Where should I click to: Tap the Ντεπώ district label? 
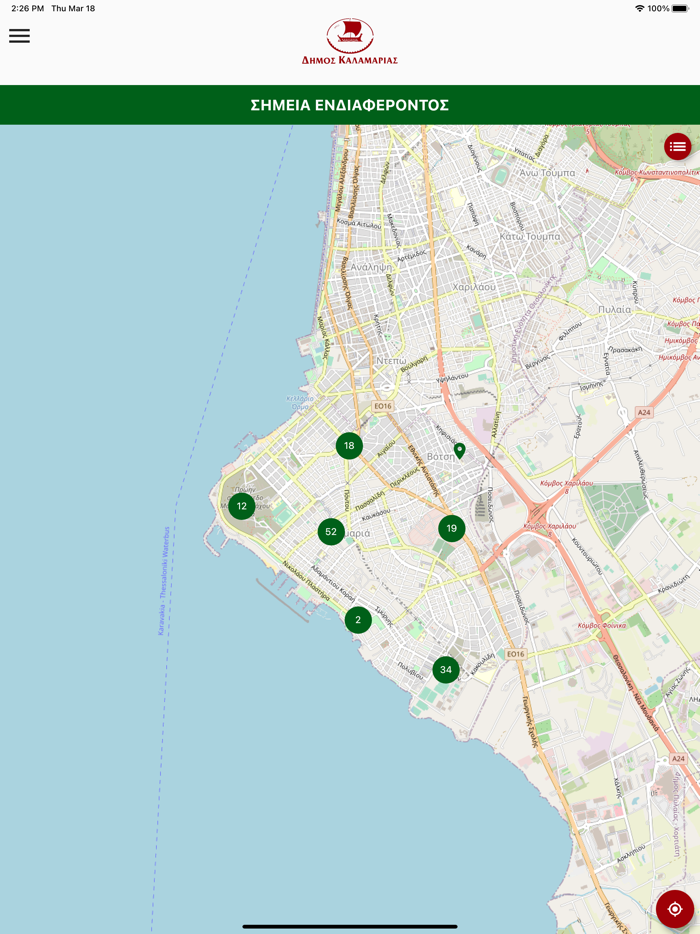tap(391, 361)
